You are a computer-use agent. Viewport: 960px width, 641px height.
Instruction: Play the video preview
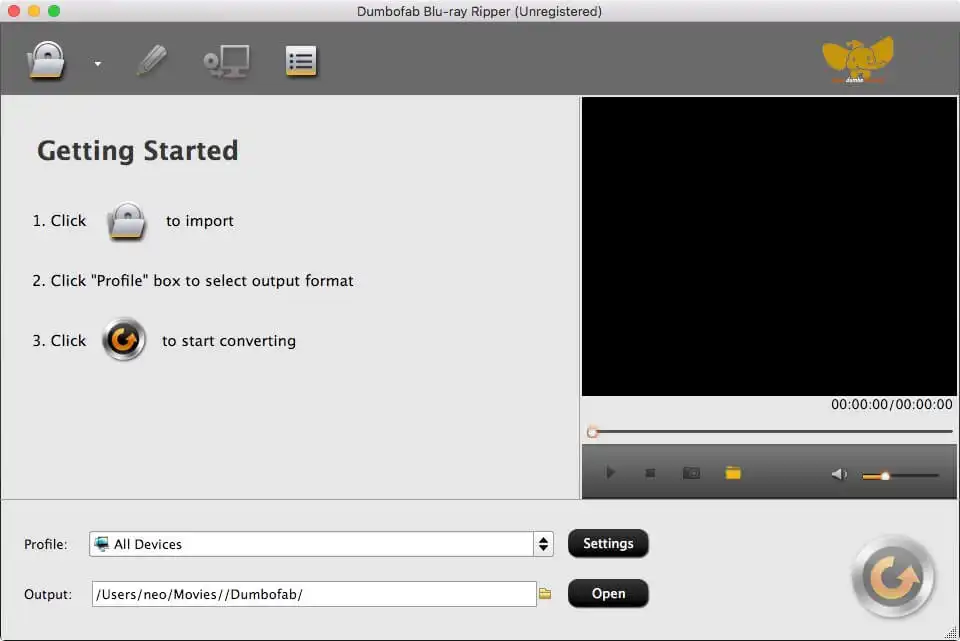(x=610, y=472)
